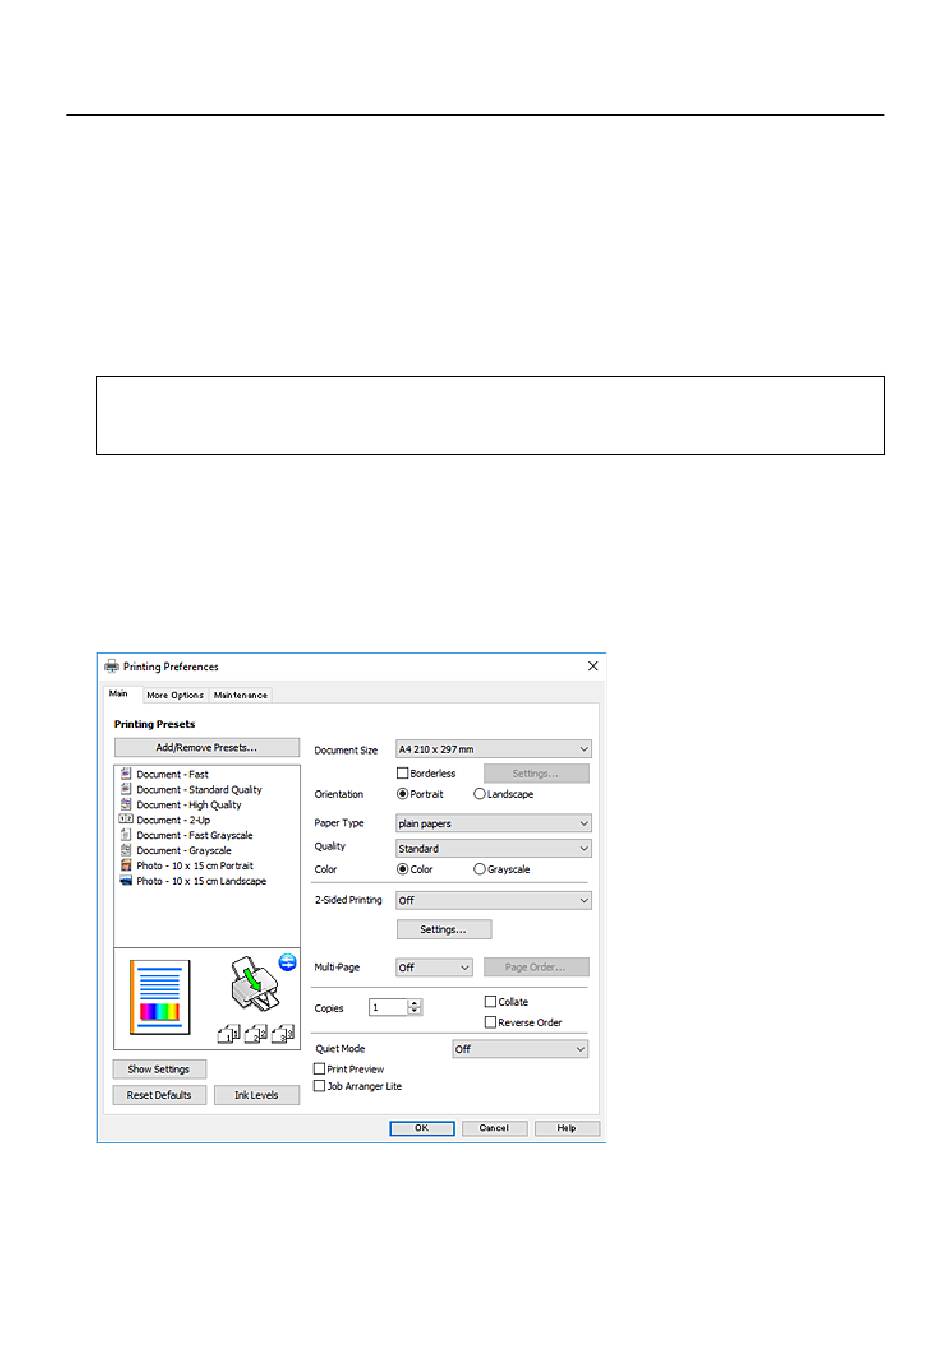Open the Document Size dropdown
This screenshot has height=1370, width=950.
(493, 749)
